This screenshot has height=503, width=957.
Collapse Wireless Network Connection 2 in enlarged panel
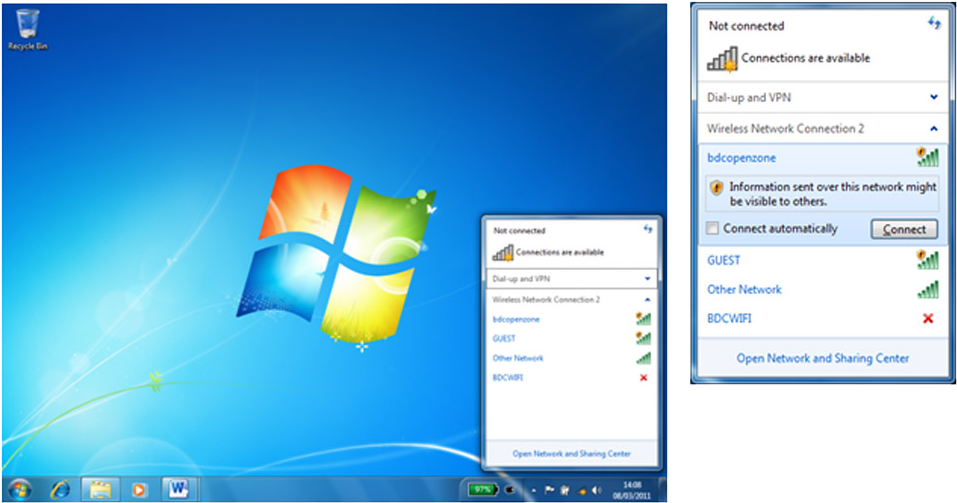click(x=933, y=128)
